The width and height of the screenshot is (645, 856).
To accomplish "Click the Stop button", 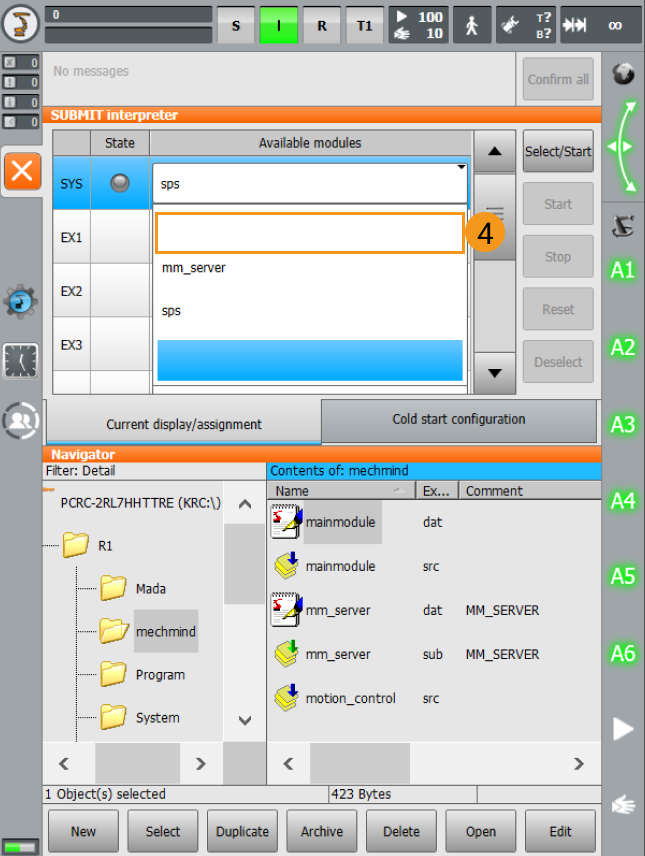I will pyautogui.click(x=558, y=257).
